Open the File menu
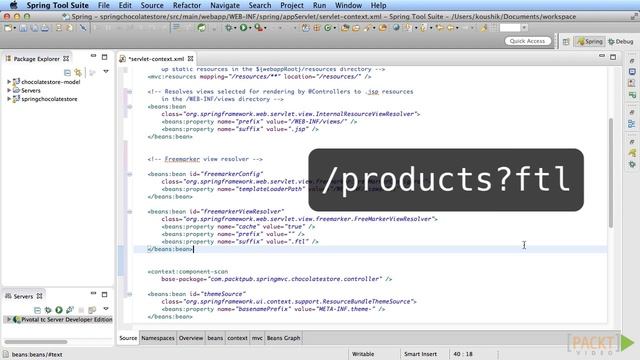 click(104, 5)
